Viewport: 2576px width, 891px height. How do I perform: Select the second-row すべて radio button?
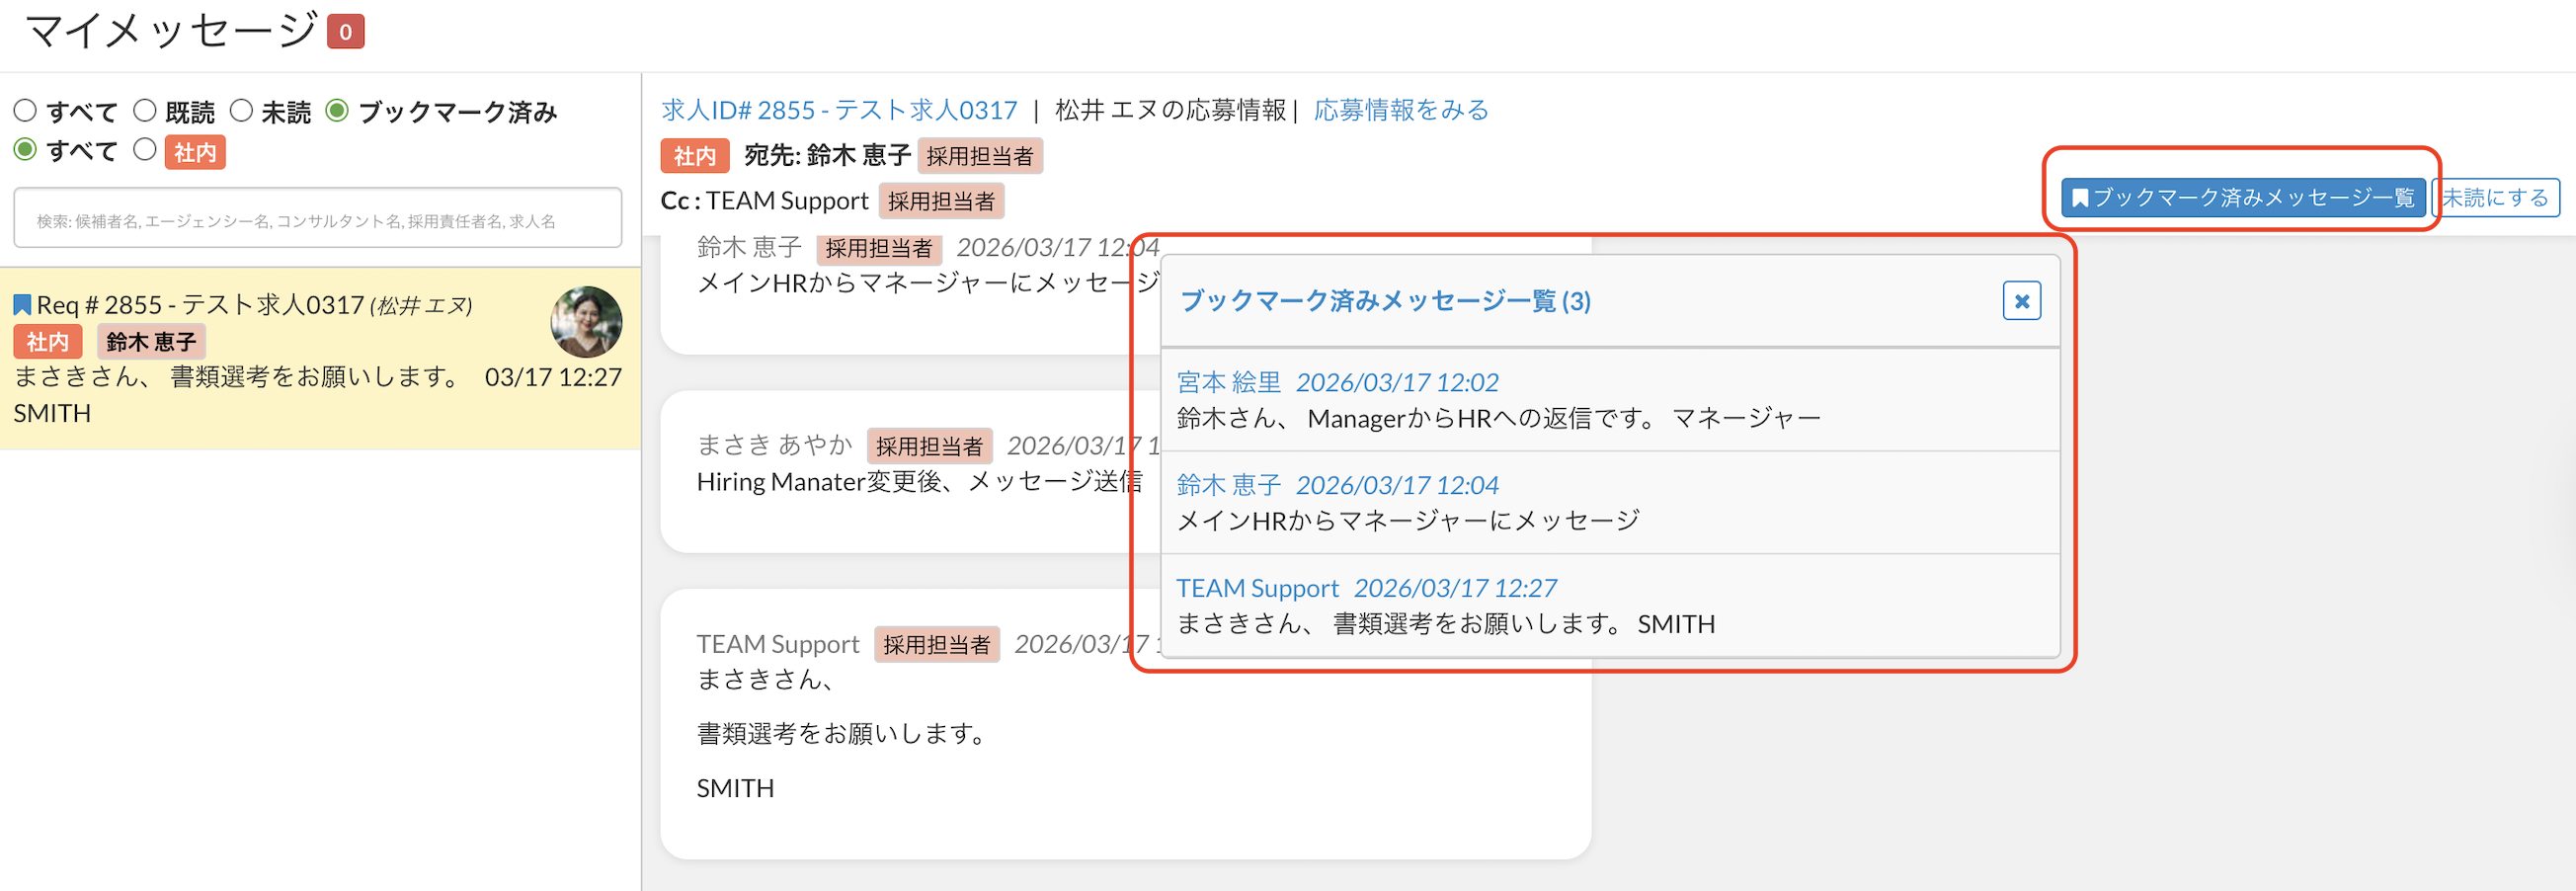pyautogui.click(x=26, y=150)
